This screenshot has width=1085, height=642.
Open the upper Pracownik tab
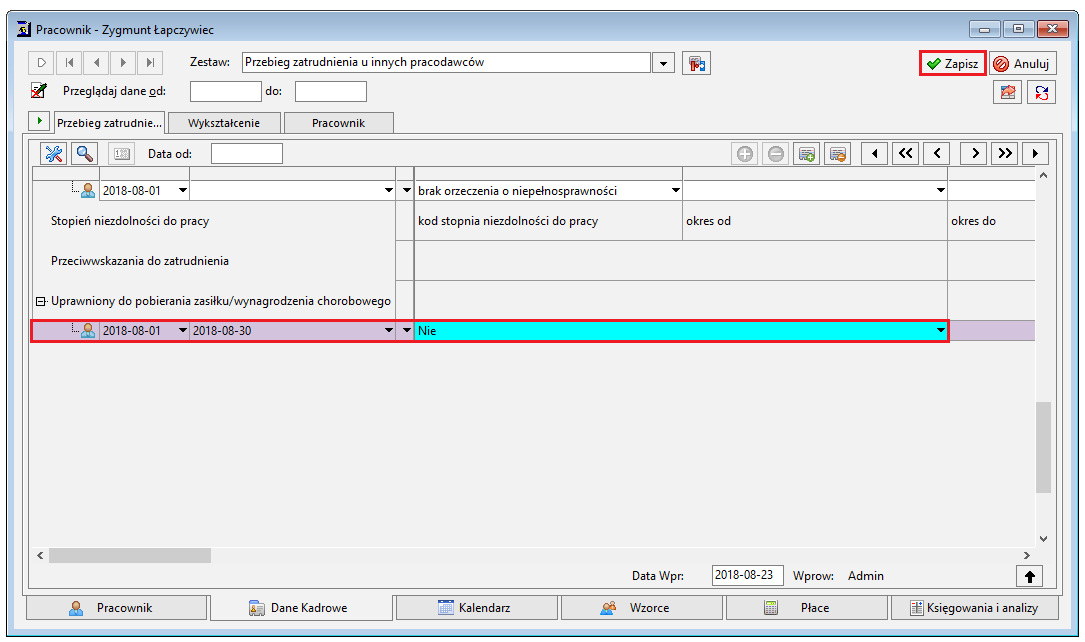338,123
